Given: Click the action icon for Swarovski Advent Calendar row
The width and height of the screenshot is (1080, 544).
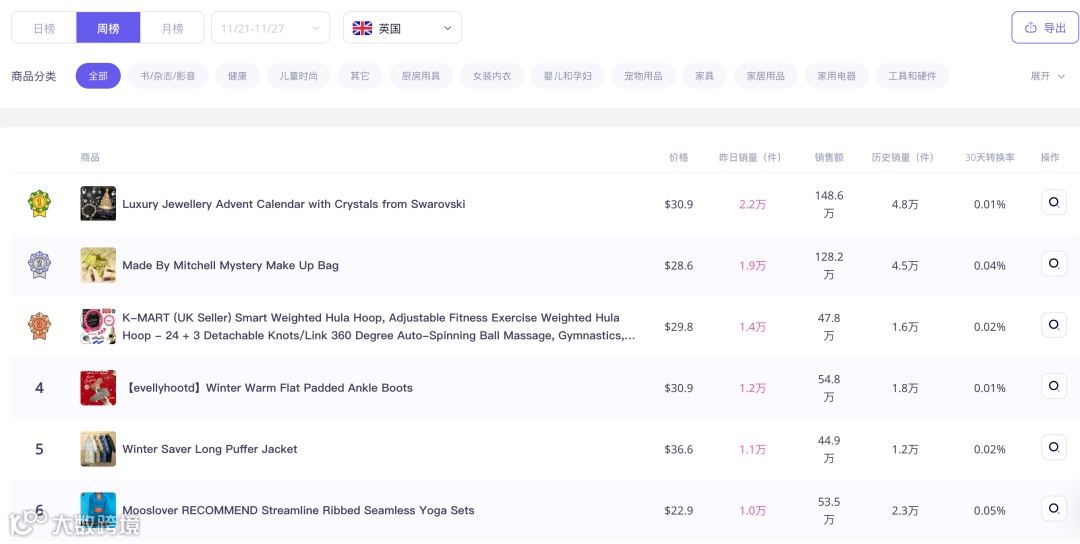Looking at the screenshot, I should pos(1053,202).
